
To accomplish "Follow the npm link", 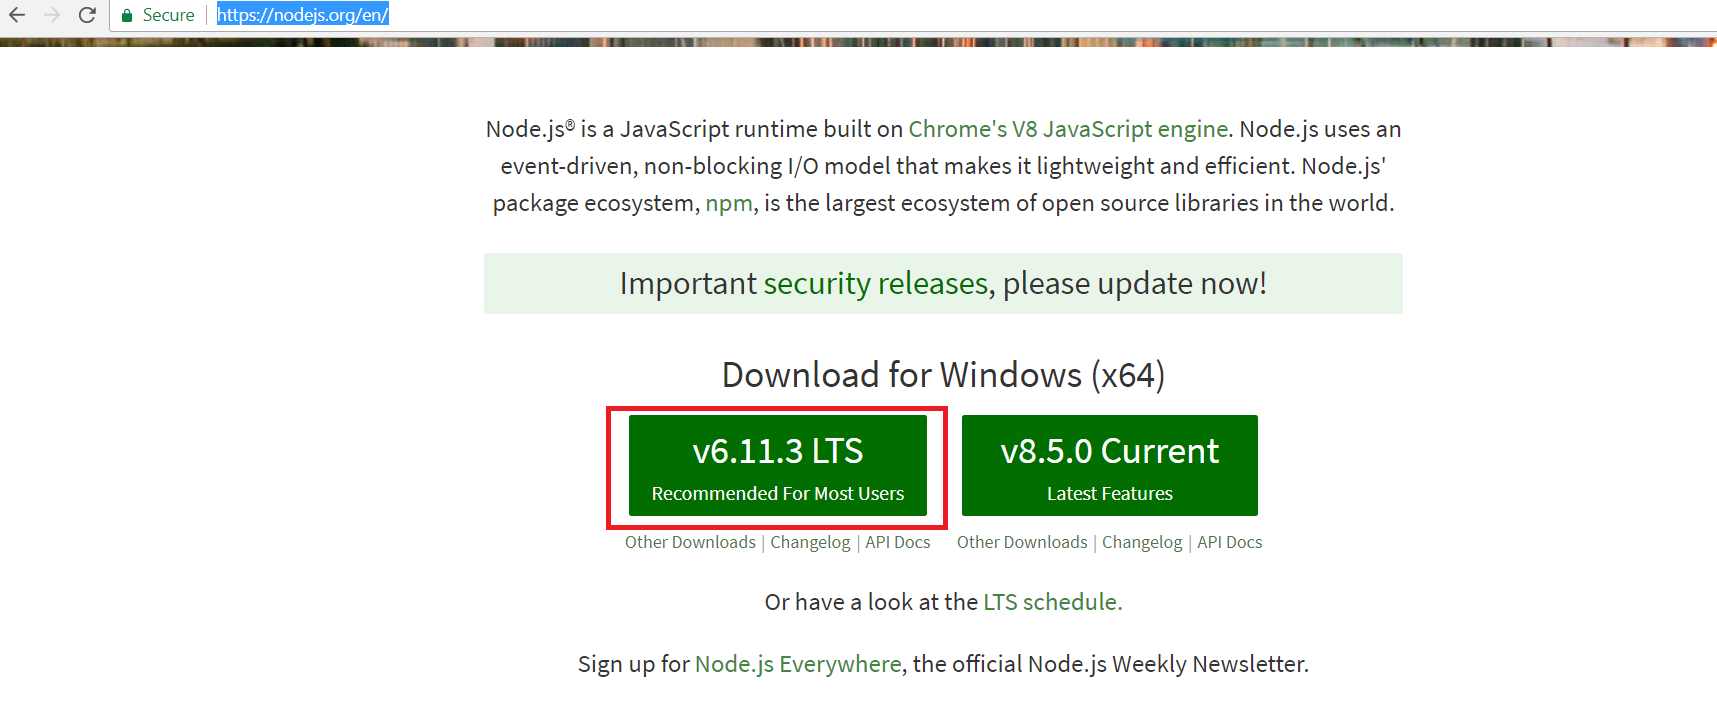I will [x=728, y=203].
